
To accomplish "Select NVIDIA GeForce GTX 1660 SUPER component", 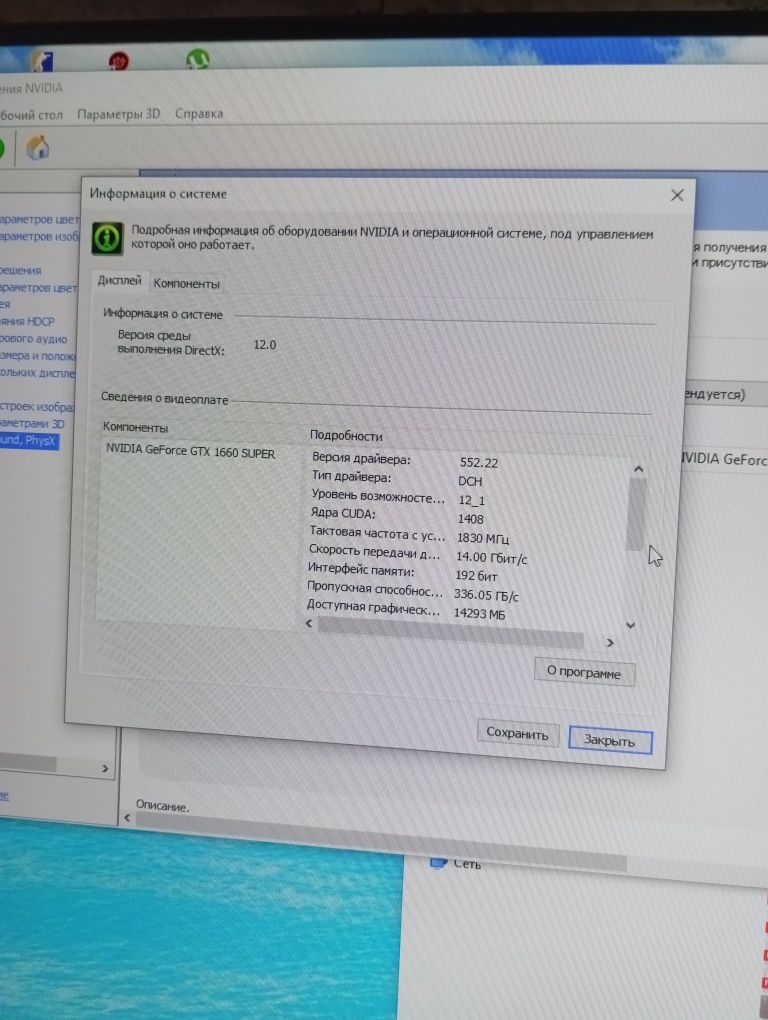I will [x=191, y=452].
